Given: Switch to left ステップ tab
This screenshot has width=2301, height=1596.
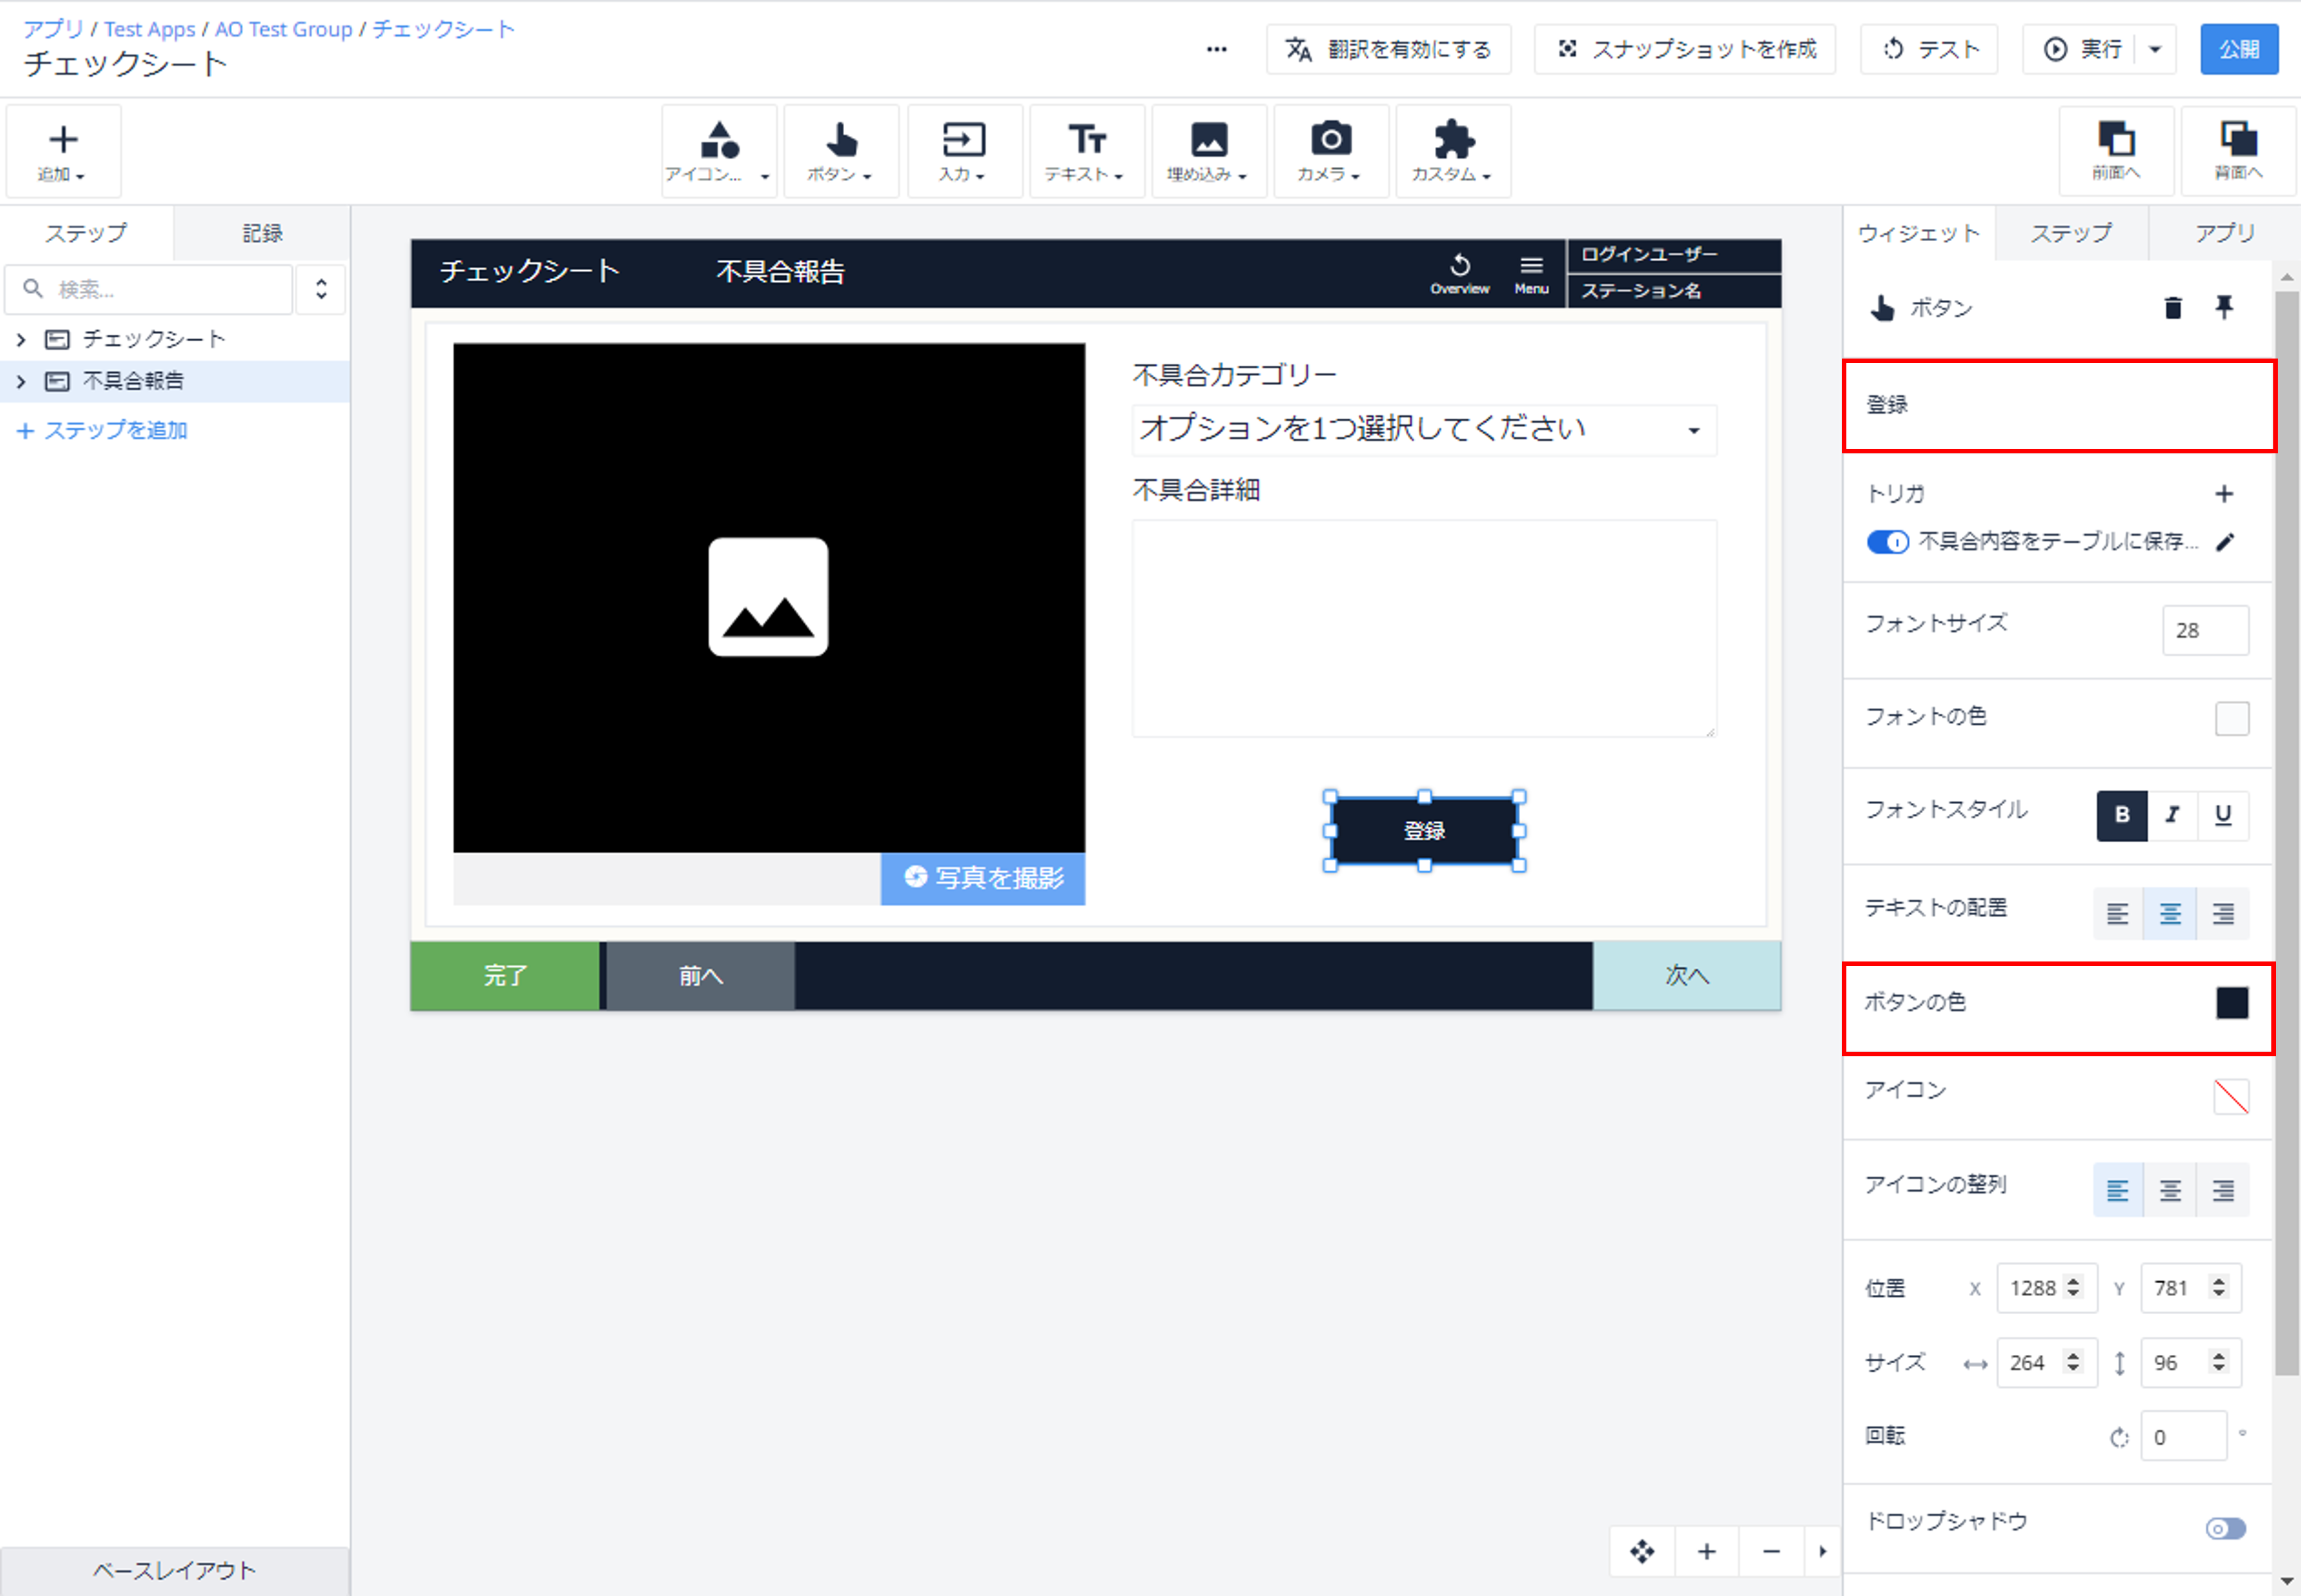Looking at the screenshot, I should (x=86, y=233).
